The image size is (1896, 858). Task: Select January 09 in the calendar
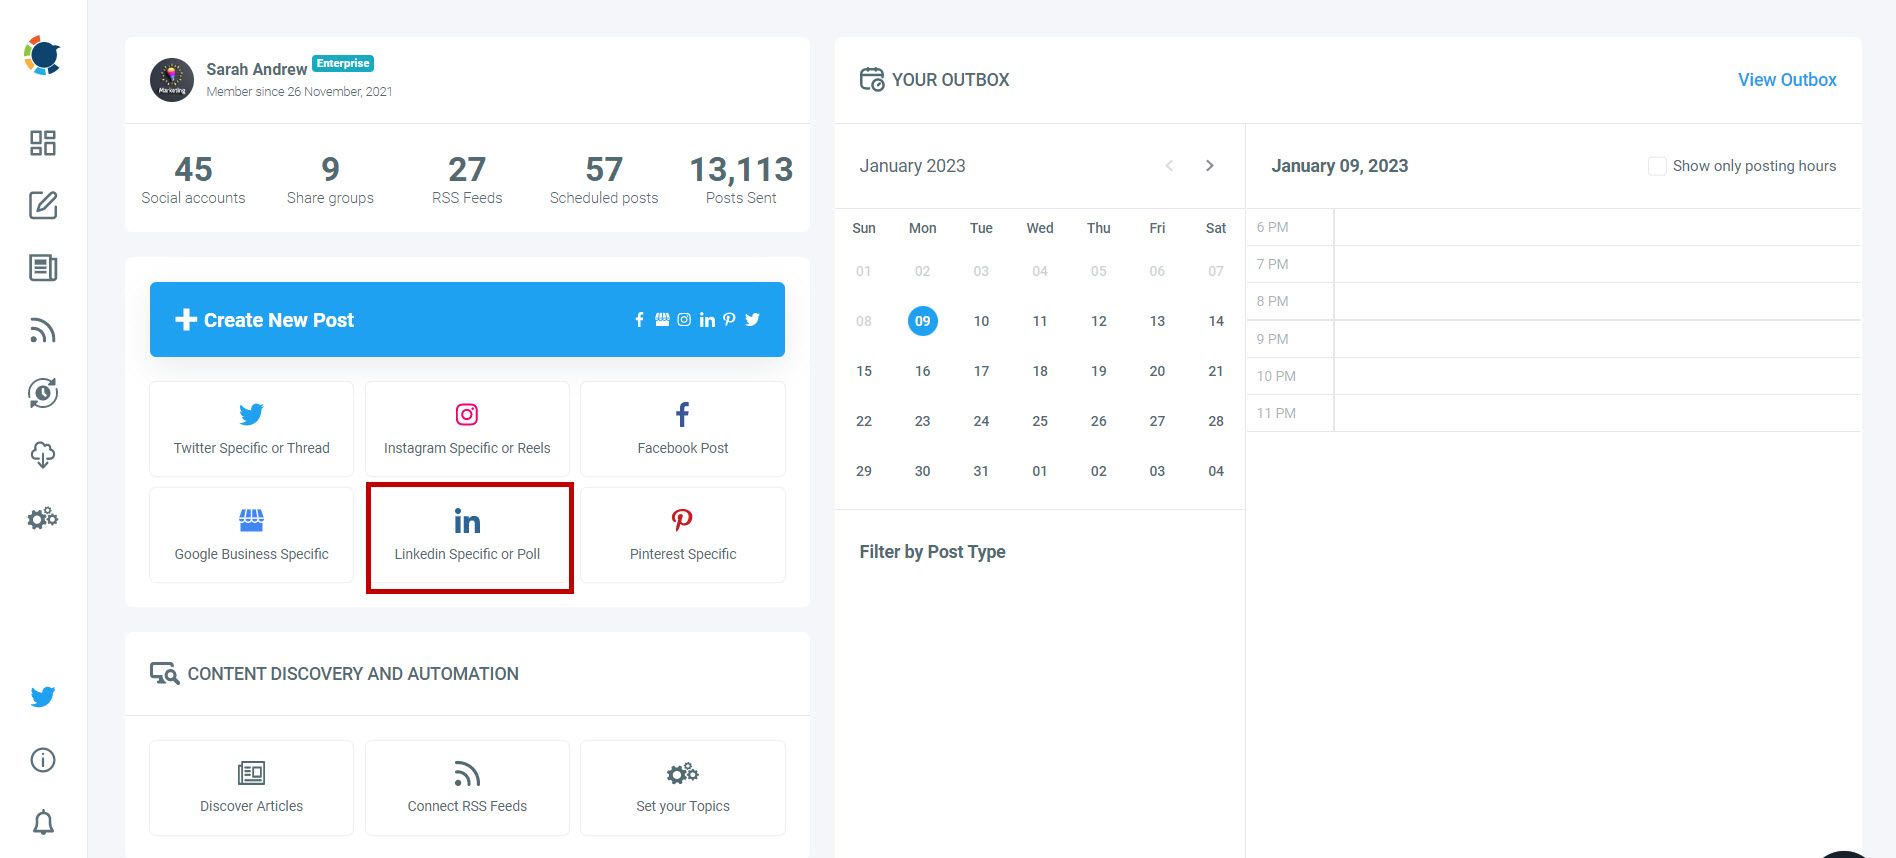point(922,321)
